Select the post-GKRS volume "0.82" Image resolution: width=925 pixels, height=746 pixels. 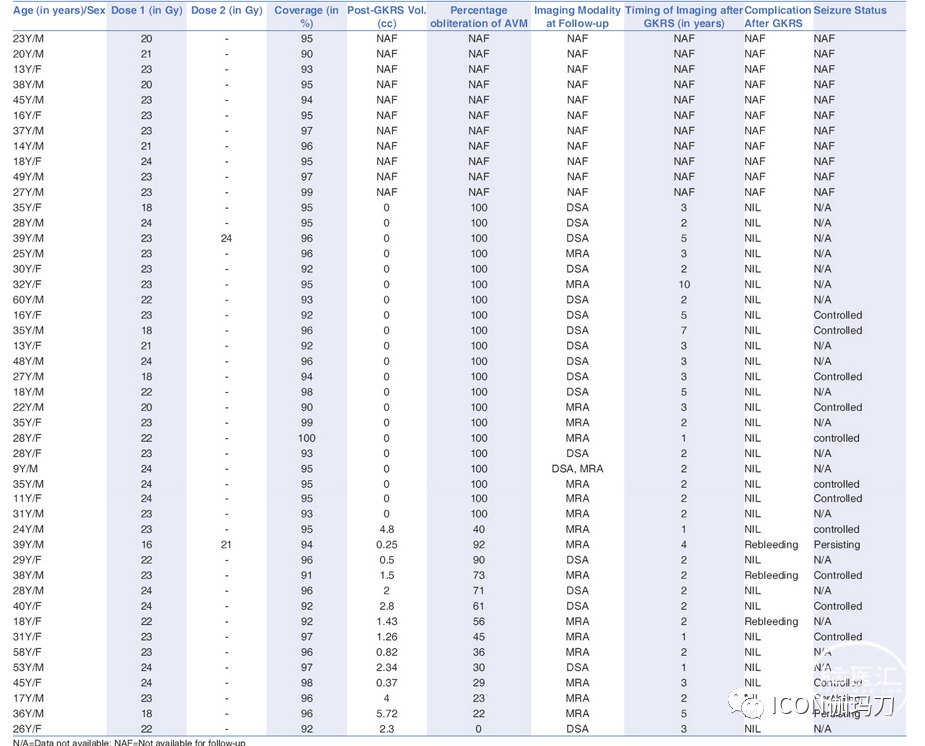tap(386, 652)
